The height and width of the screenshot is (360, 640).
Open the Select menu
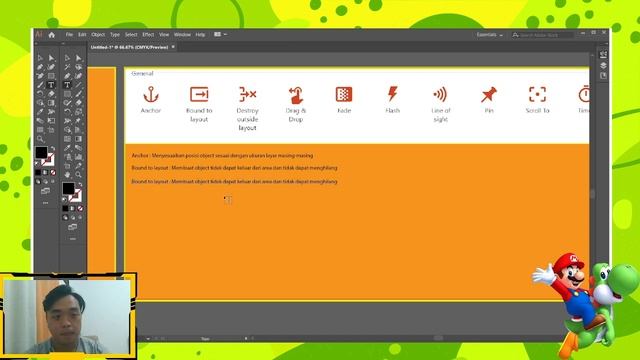(131, 35)
